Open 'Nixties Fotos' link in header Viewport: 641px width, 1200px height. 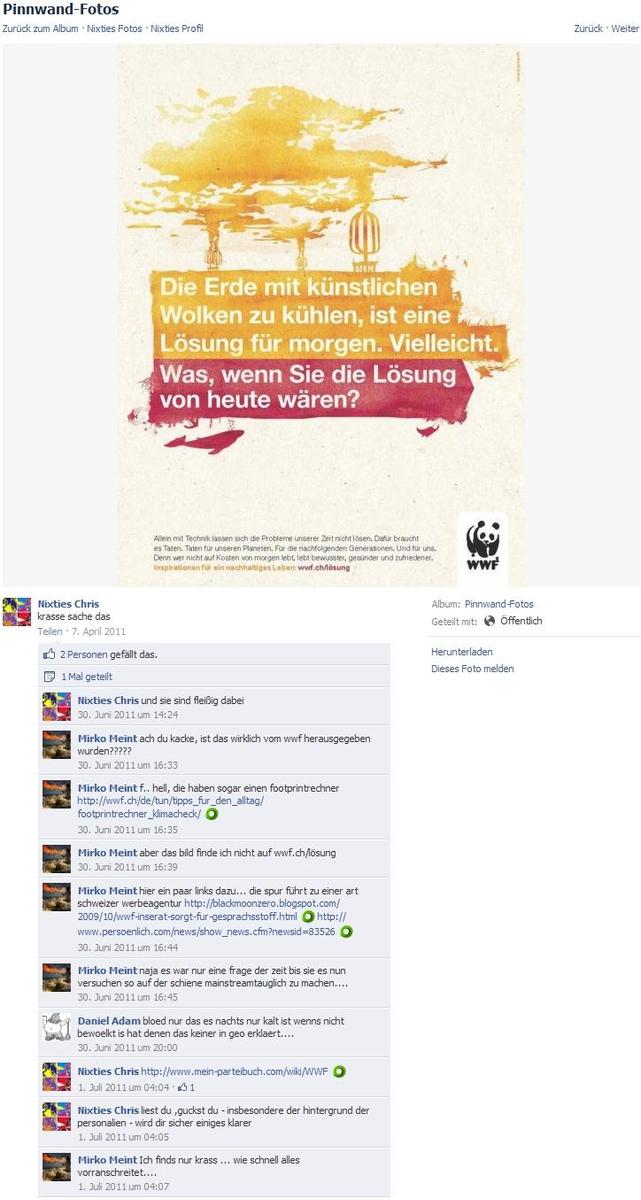point(114,29)
